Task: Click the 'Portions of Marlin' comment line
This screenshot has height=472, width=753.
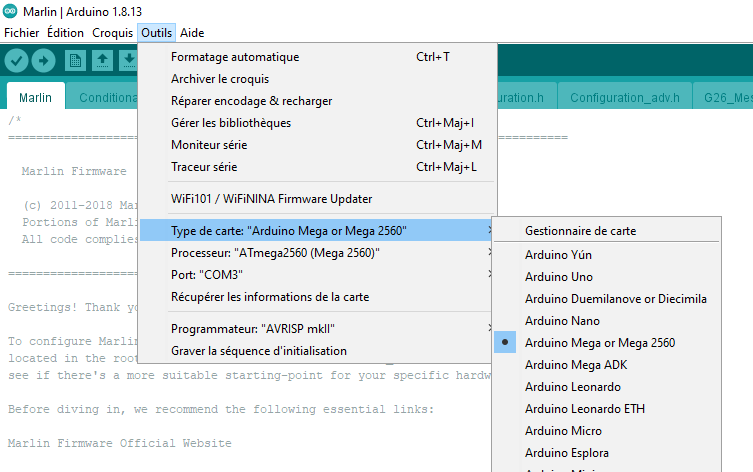Action: pos(80,222)
